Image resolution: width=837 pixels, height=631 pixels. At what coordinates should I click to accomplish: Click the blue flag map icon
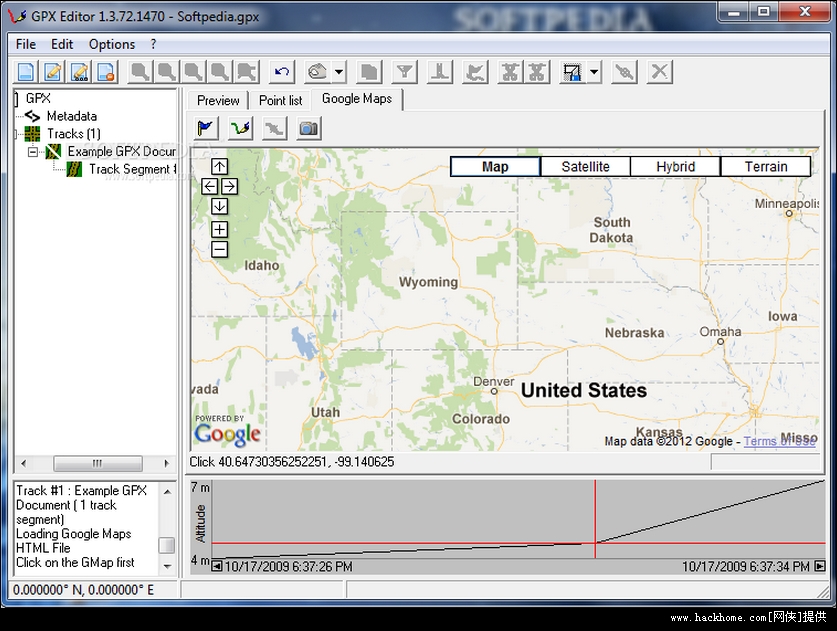pyautogui.click(x=206, y=129)
